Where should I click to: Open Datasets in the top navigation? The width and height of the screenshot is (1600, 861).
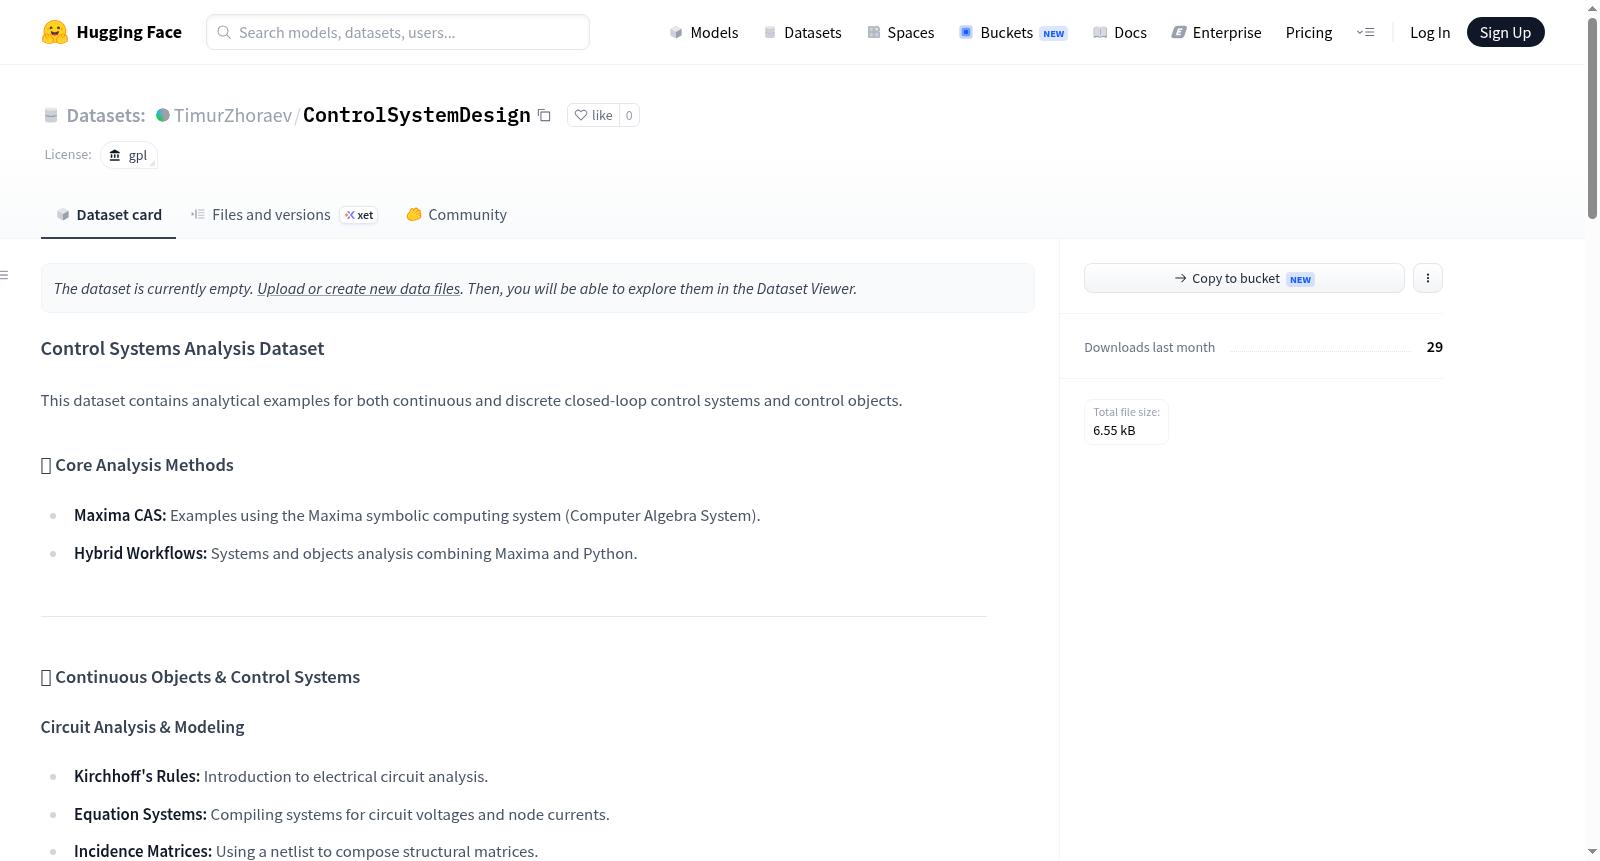(x=803, y=32)
